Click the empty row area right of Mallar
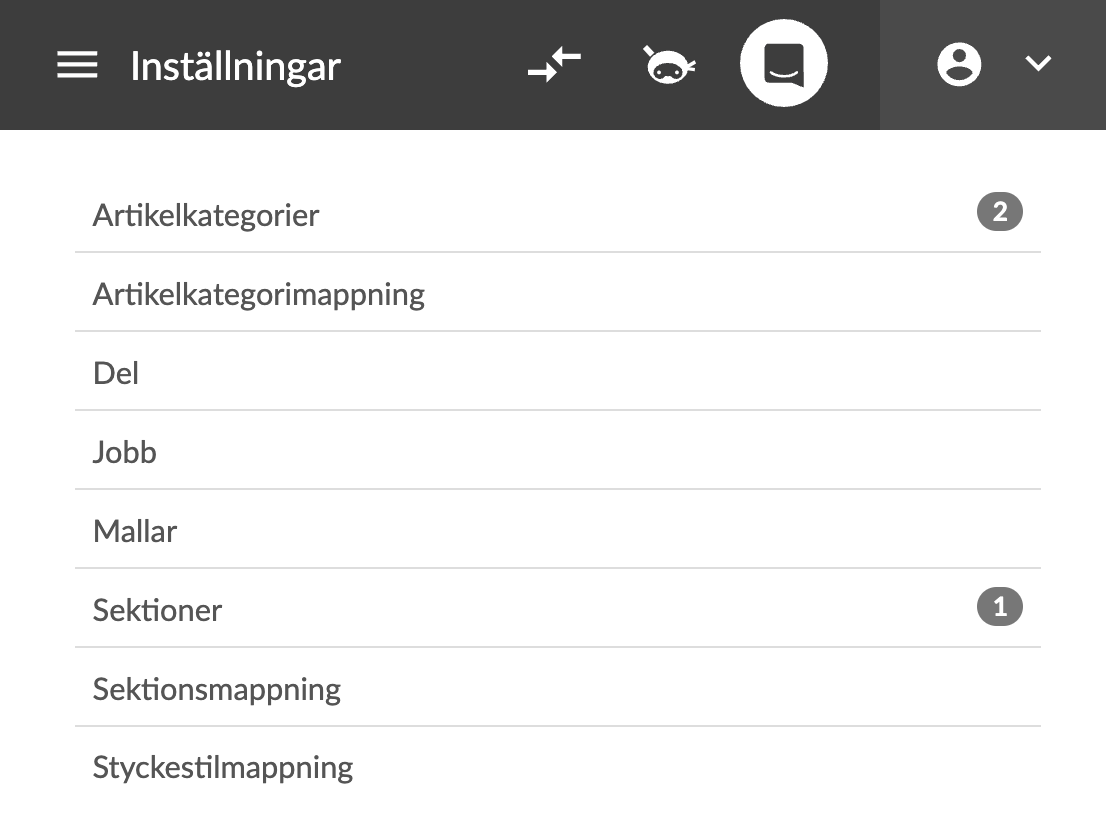The height and width of the screenshot is (832, 1106). point(600,531)
